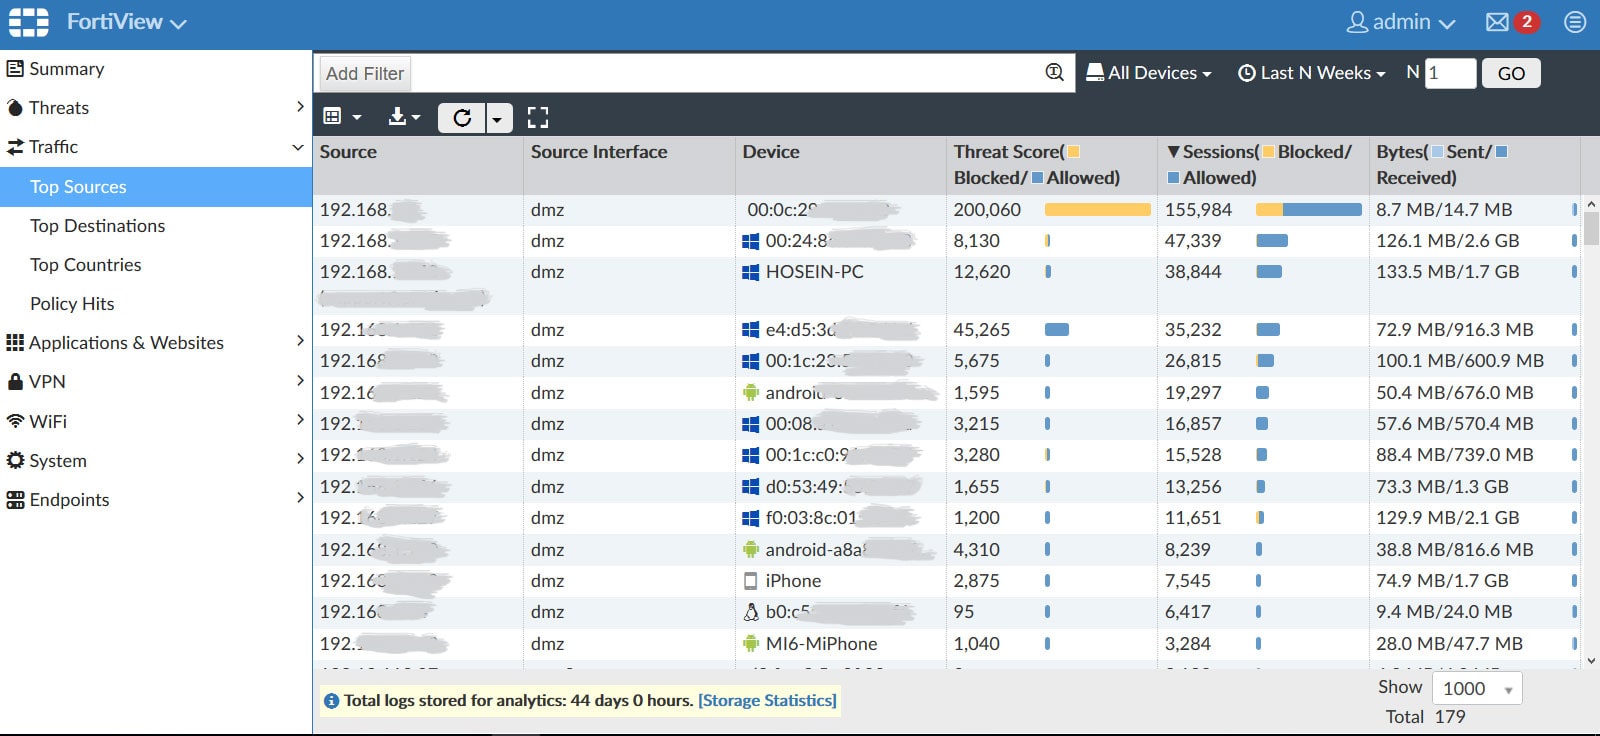Click the search magnifier icon in filter bar
The image size is (1600, 736).
pos(1054,73)
